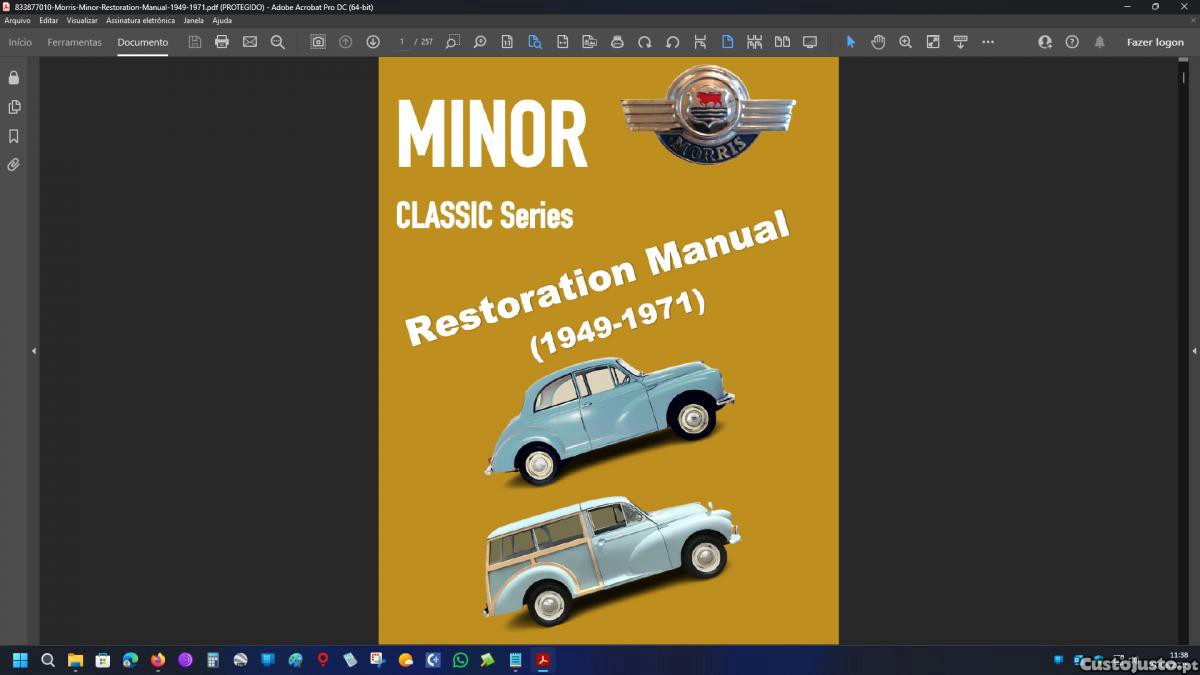Open the page thumbnails panel
Image resolution: width=1200 pixels, height=675 pixels.
pos(14,107)
